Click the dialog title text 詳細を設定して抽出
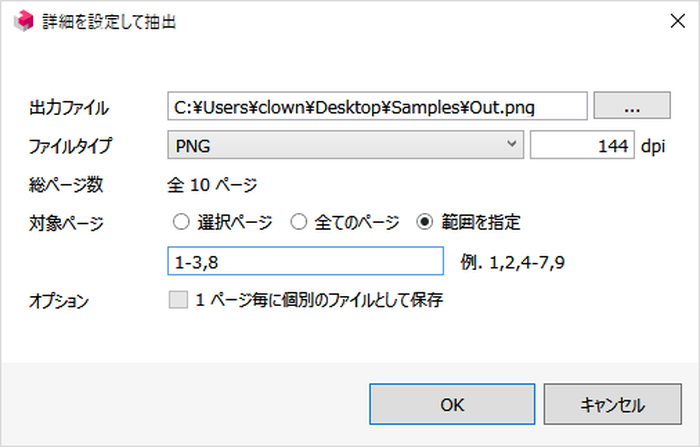 click(x=109, y=21)
